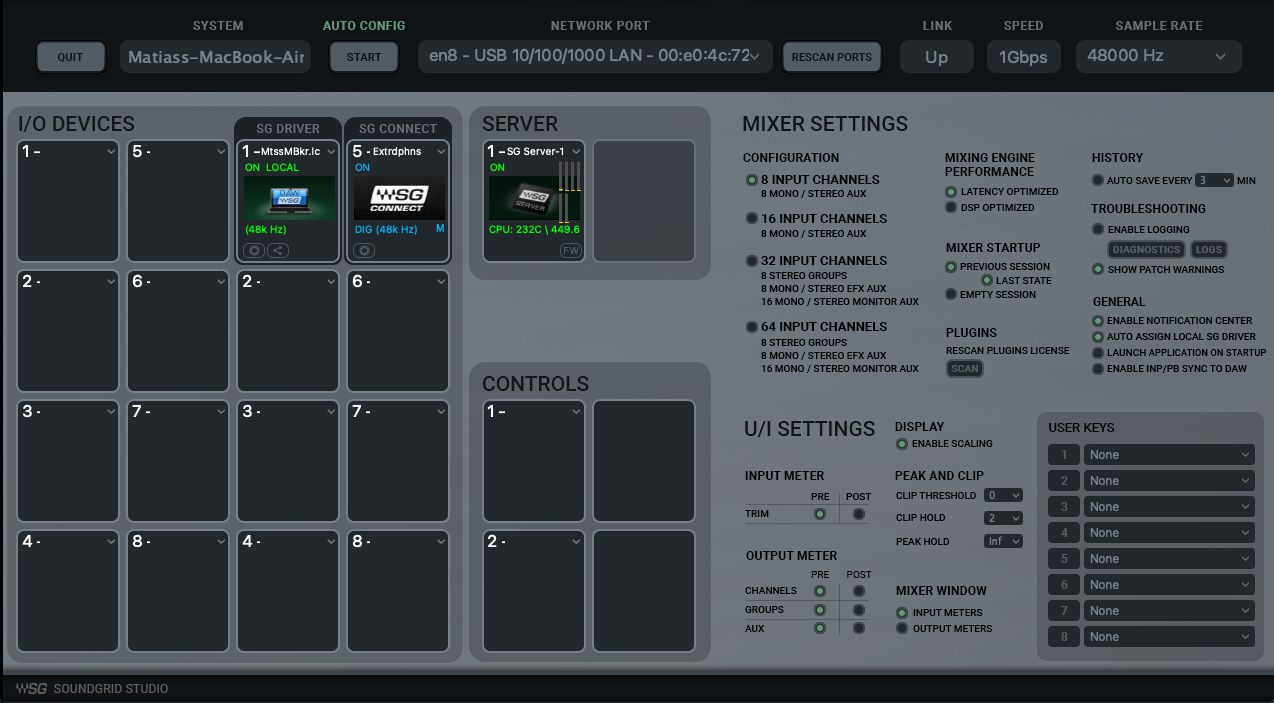Open the auto save minutes dropdown
The height and width of the screenshot is (703, 1274).
[1214, 180]
